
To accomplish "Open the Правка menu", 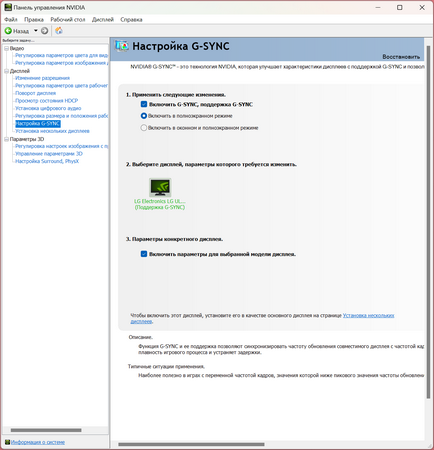I will (34, 20).
